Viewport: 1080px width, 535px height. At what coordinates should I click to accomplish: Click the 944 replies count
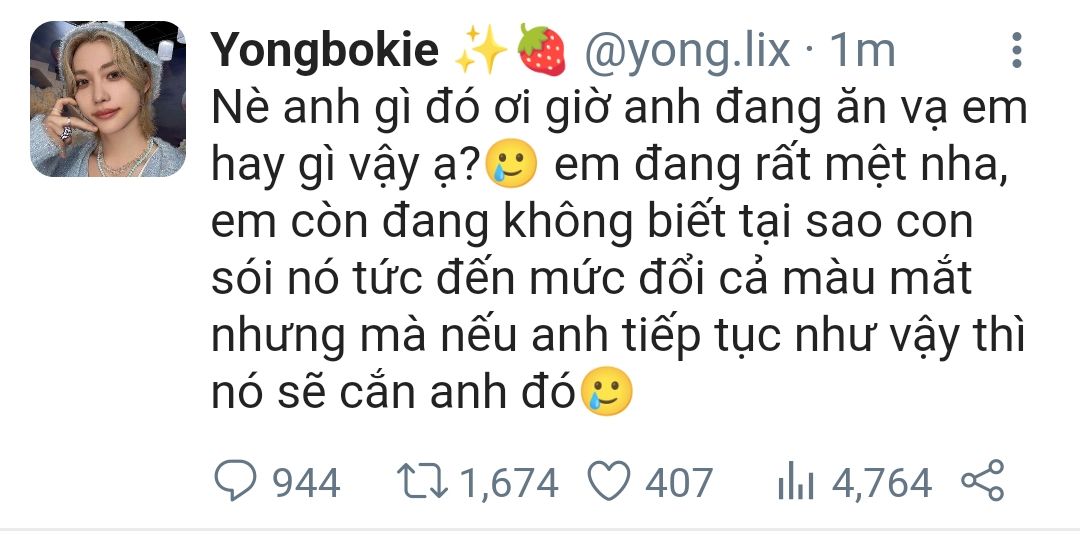307,482
